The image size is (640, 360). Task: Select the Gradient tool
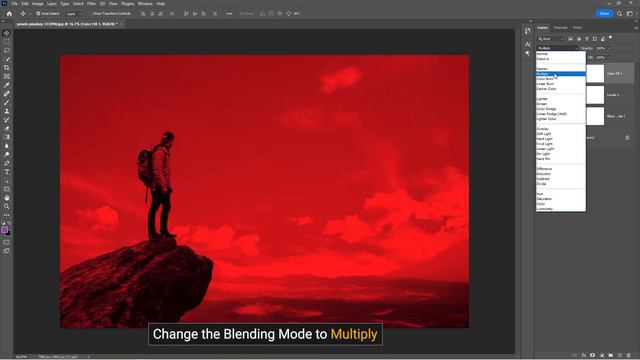point(7,137)
